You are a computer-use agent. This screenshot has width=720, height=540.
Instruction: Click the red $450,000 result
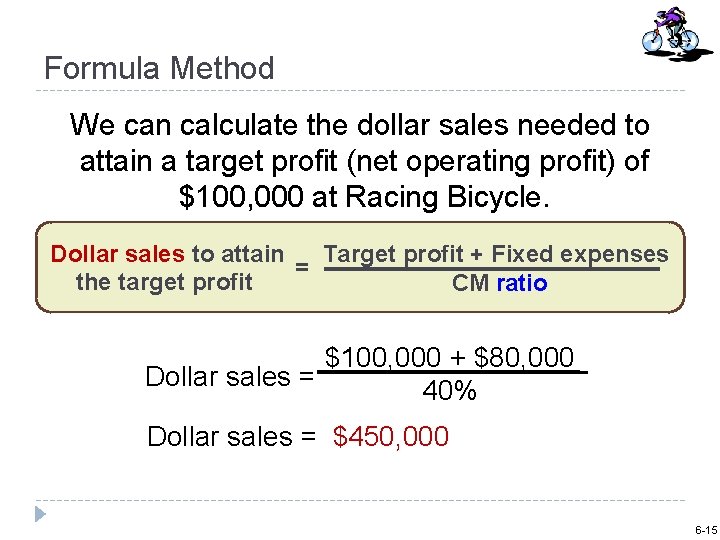[x=391, y=437]
